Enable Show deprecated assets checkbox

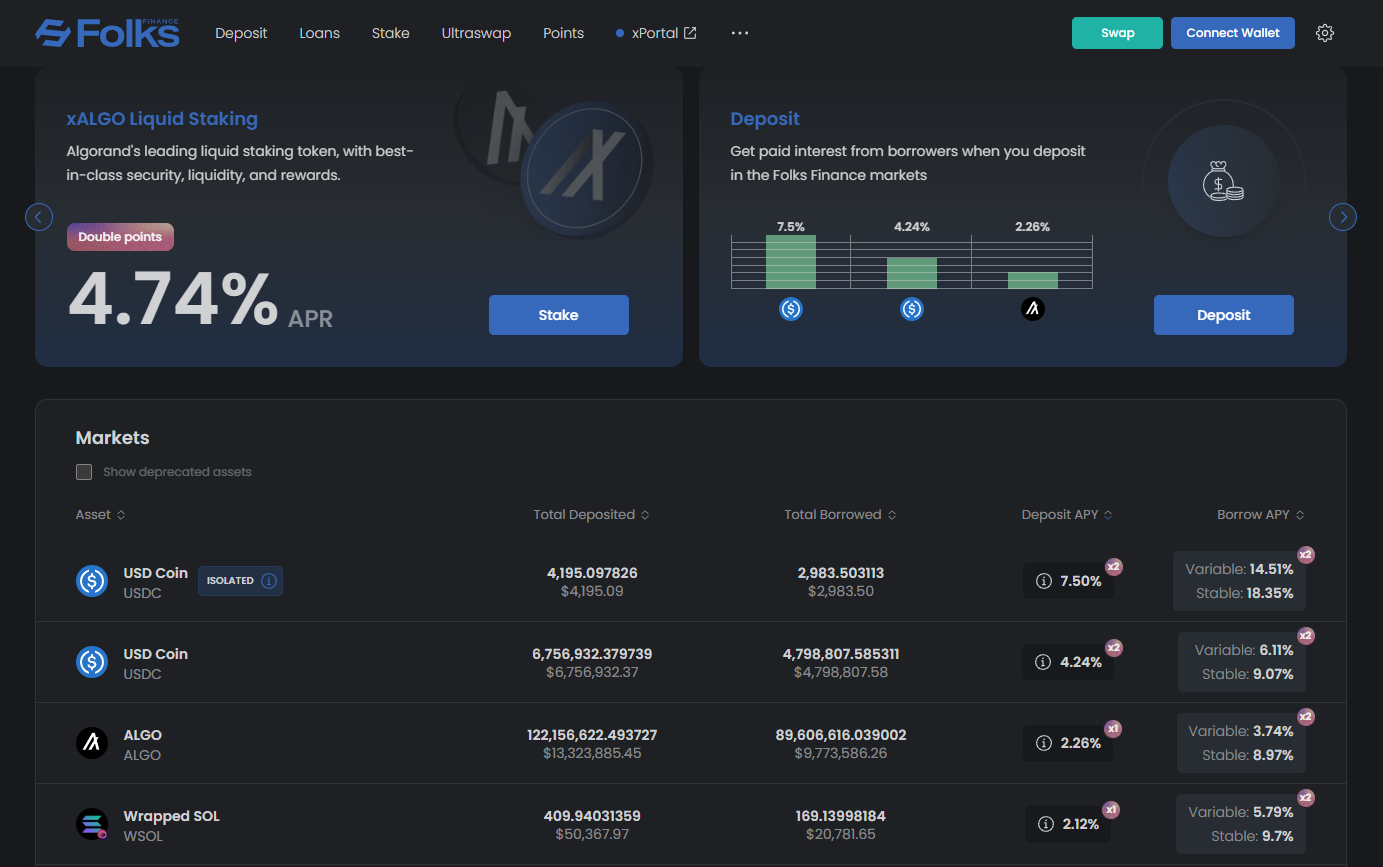pos(84,472)
